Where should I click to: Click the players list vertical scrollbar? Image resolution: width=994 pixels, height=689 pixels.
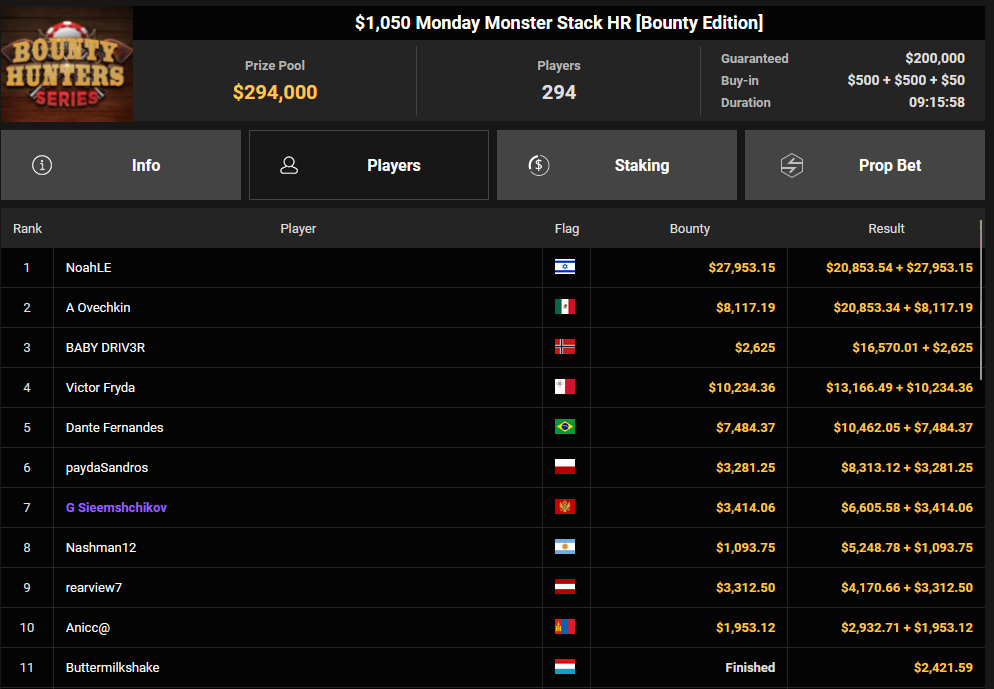982,300
